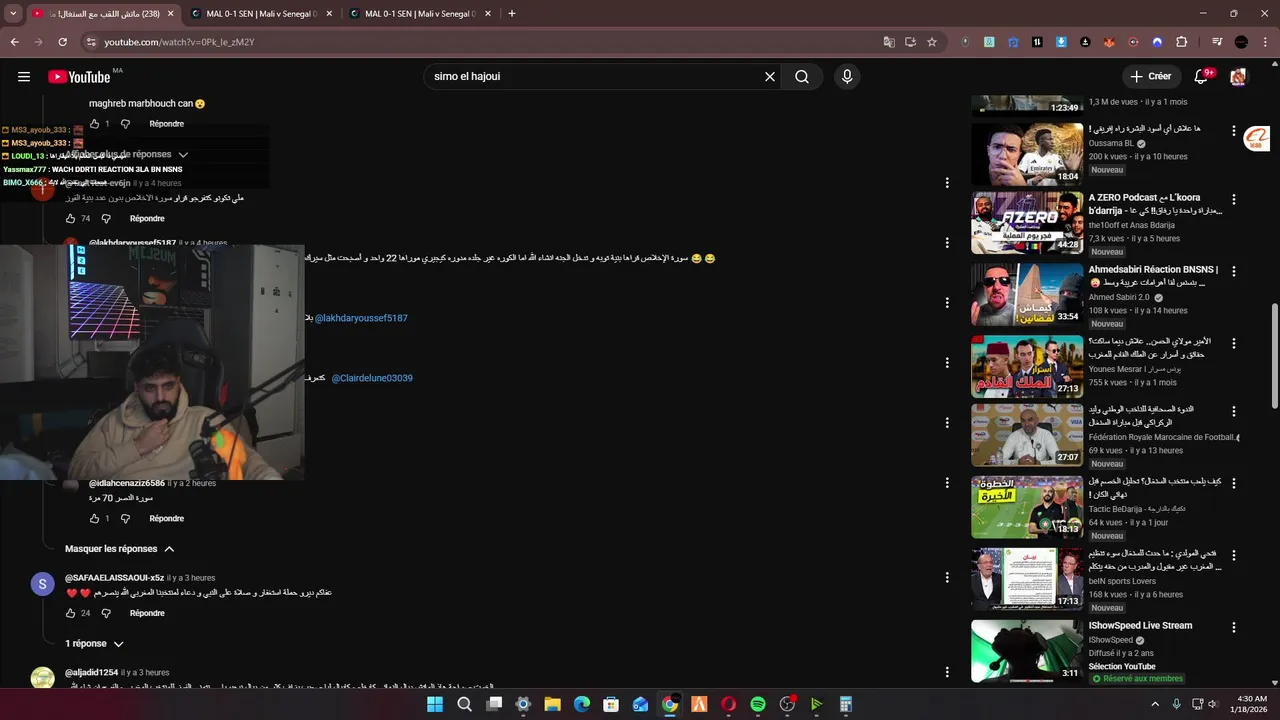Open the Chrome three-dot menu

pos(1264,42)
